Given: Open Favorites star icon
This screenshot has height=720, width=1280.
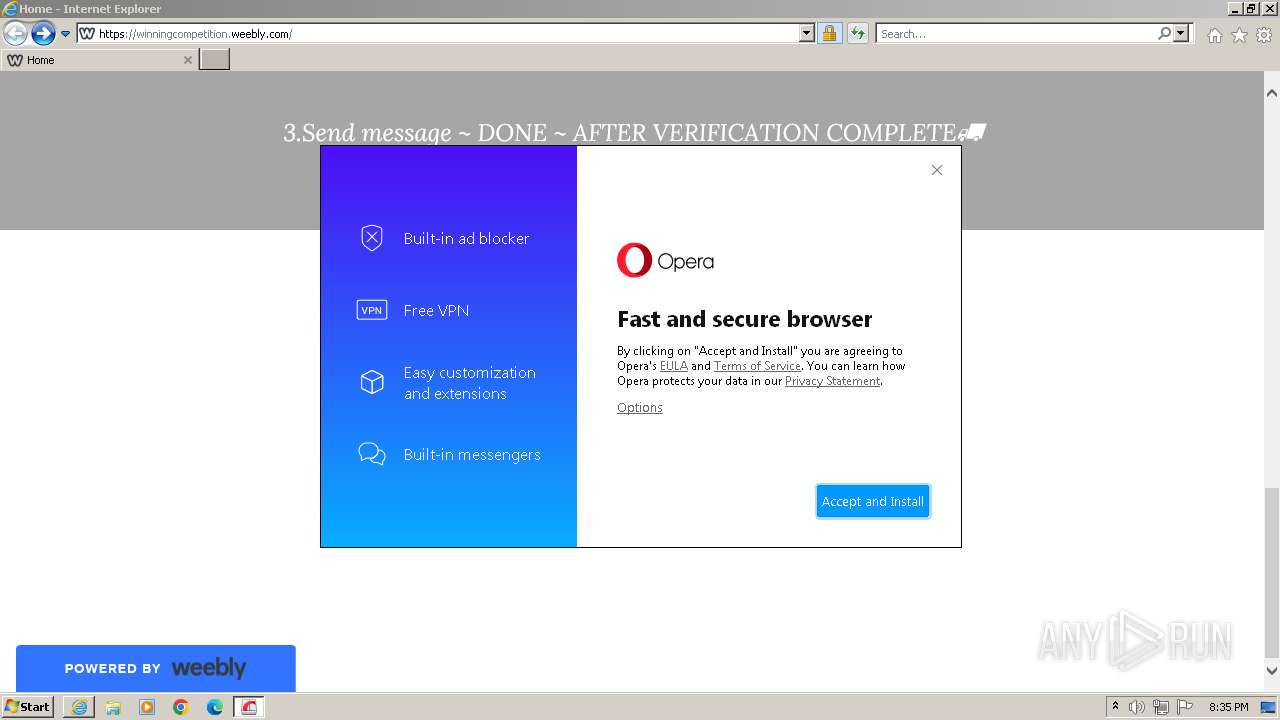Looking at the screenshot, I should point(1239,35).
